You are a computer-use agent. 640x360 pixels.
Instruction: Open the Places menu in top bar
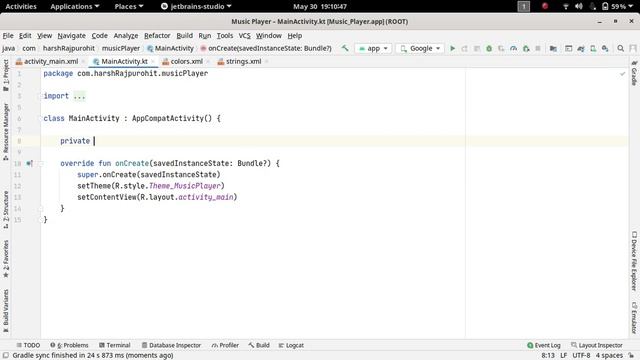pos(129,6)
